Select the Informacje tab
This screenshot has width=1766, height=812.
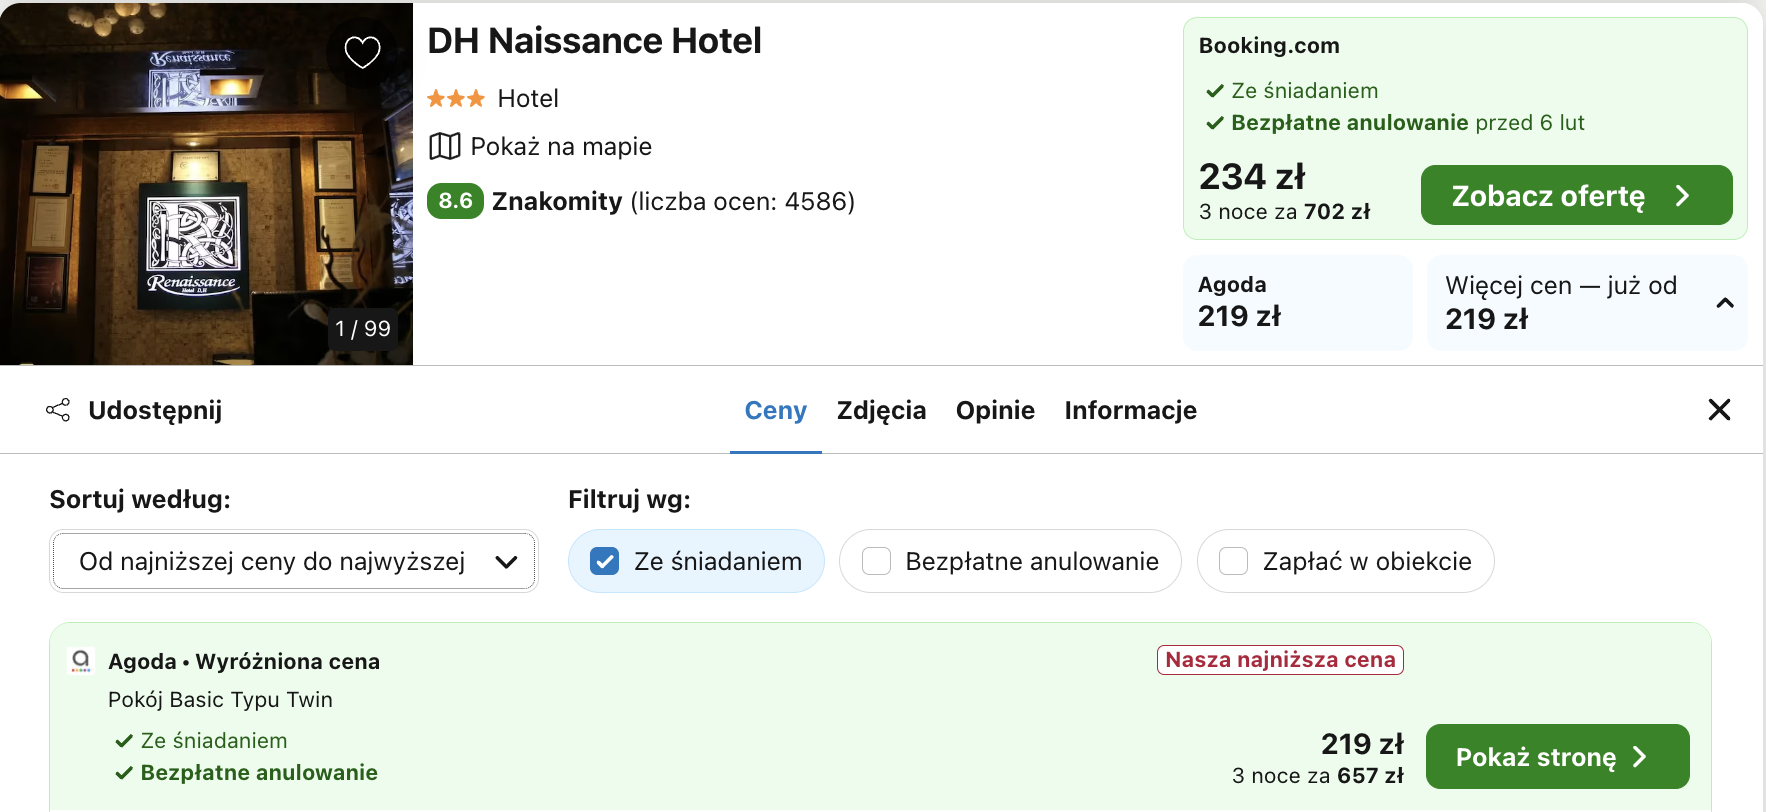1130,410
